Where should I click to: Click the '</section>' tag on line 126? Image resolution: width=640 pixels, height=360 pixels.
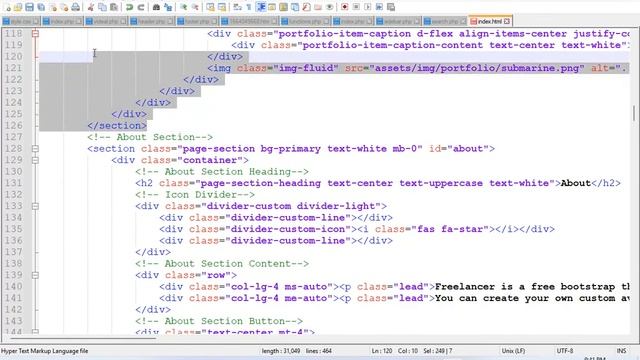(x=117, y=126)
